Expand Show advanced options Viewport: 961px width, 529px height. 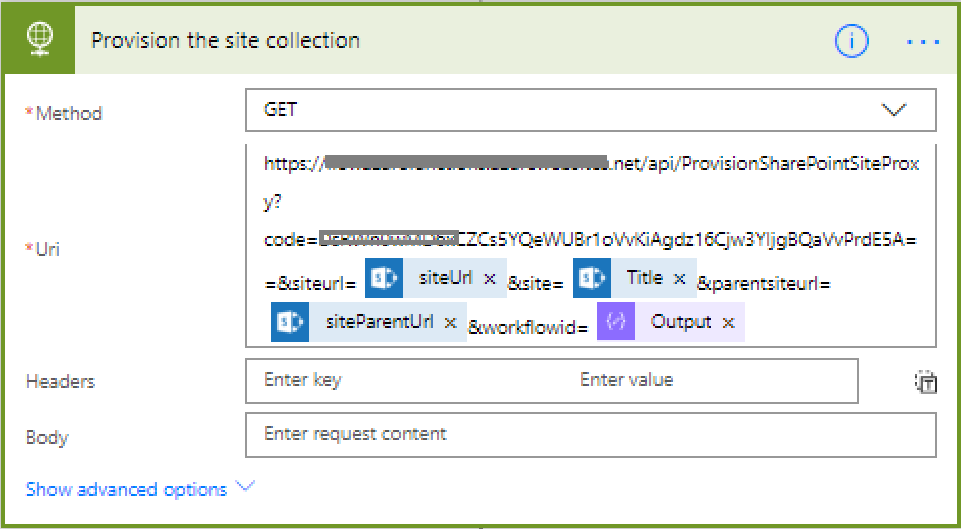(x=245, y=487)
